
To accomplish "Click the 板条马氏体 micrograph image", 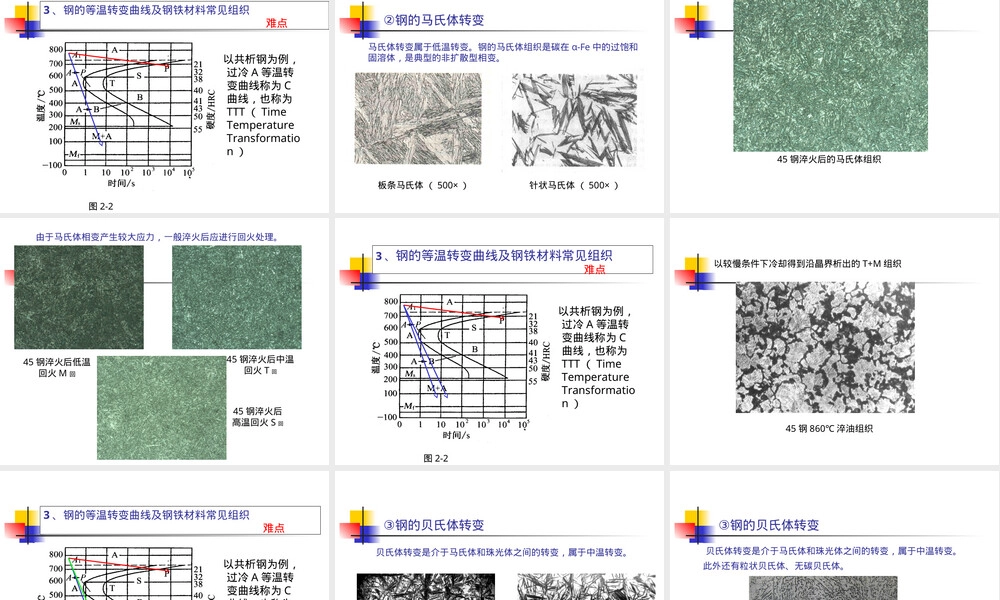I will point(418,119).
